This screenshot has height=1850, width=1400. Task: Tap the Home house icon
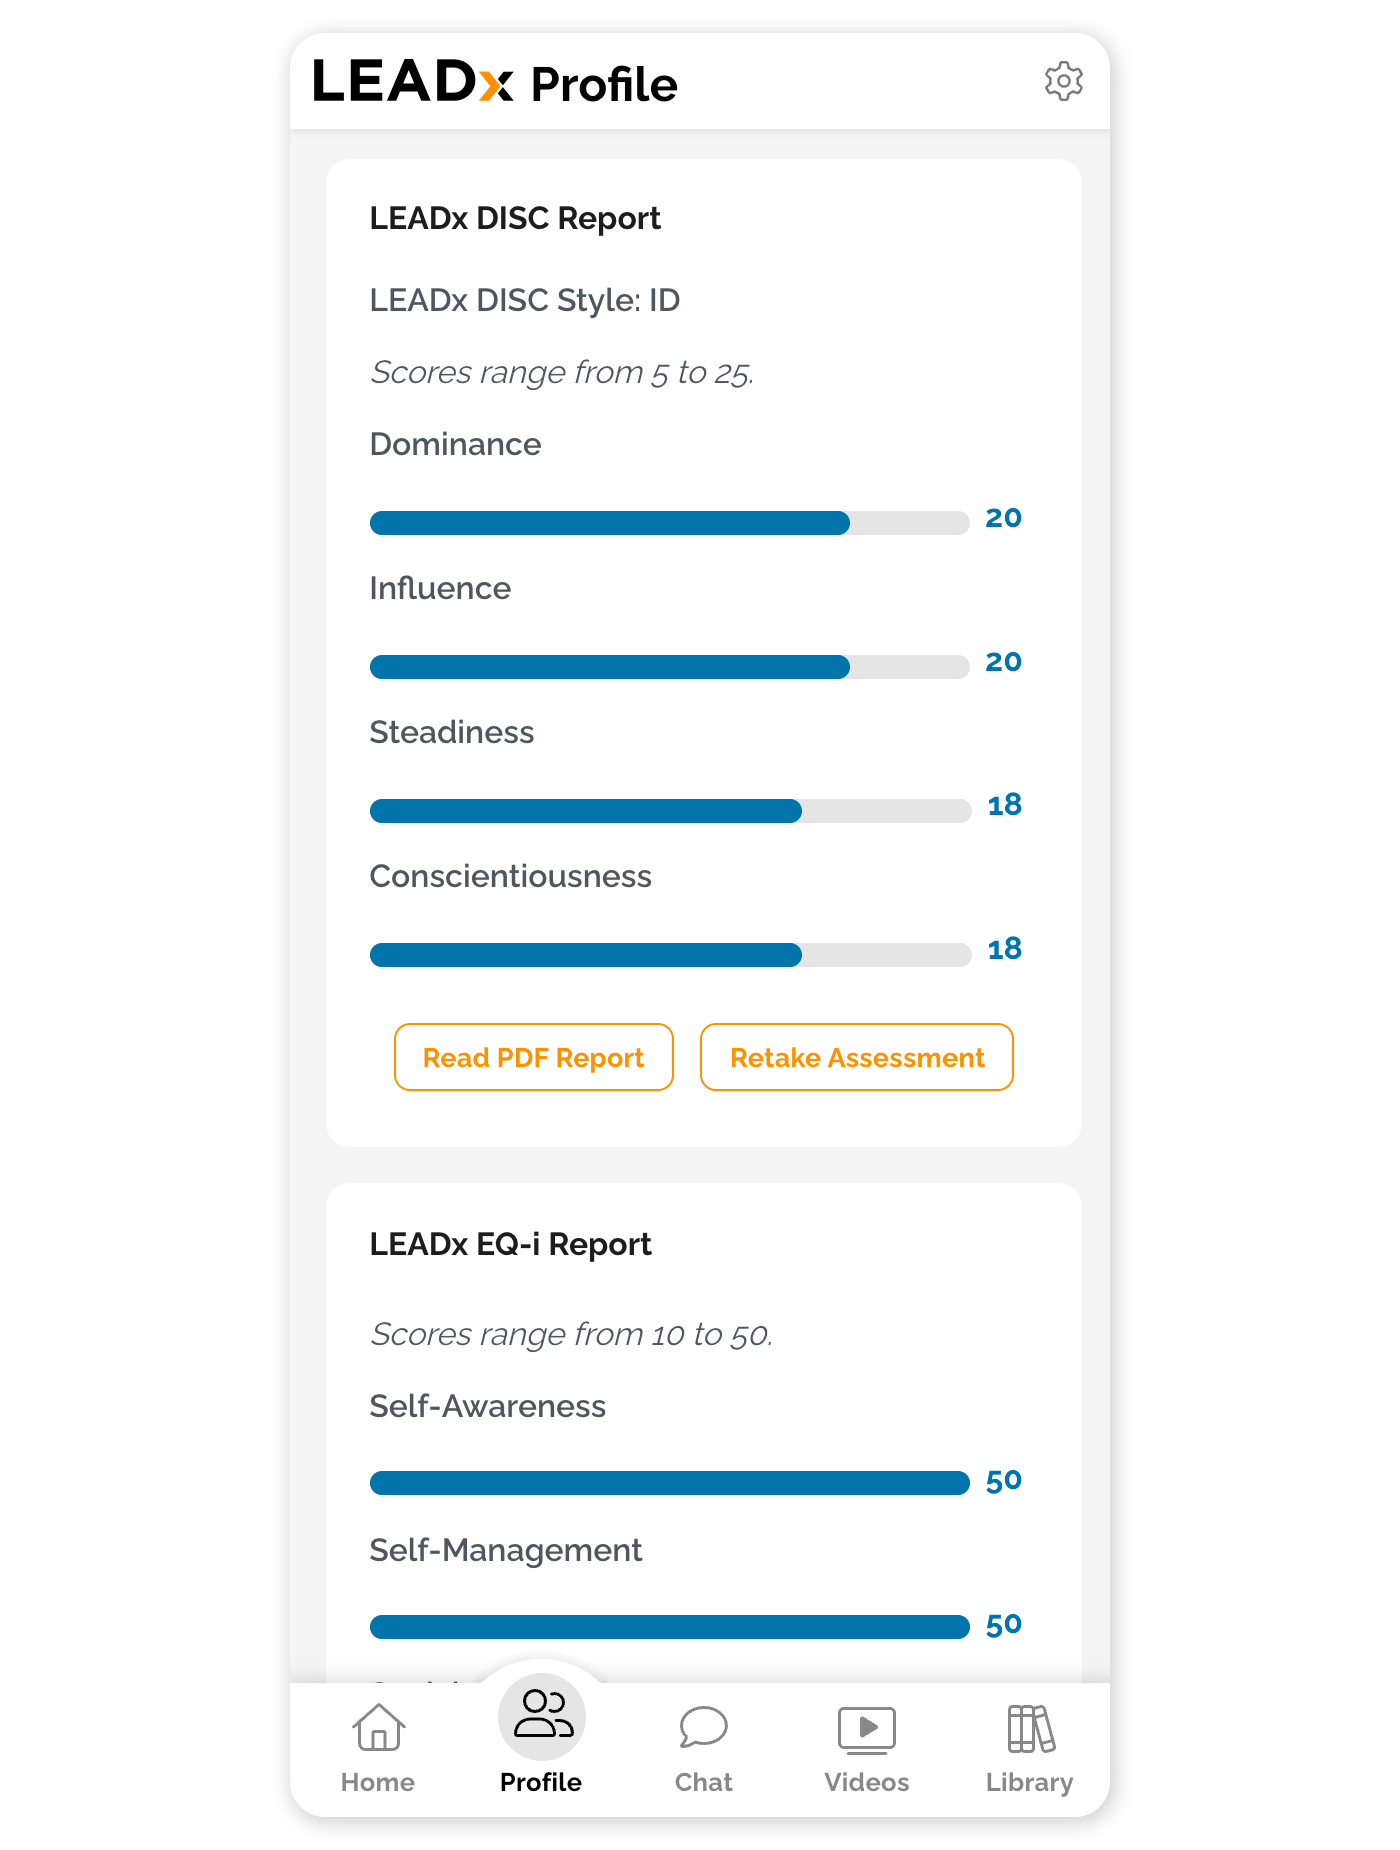tap(379, 1727)
